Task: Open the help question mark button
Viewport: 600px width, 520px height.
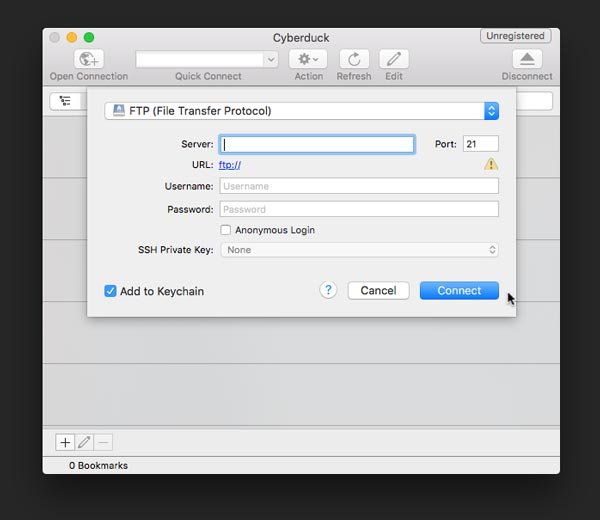Action: (x=328, y=290)
